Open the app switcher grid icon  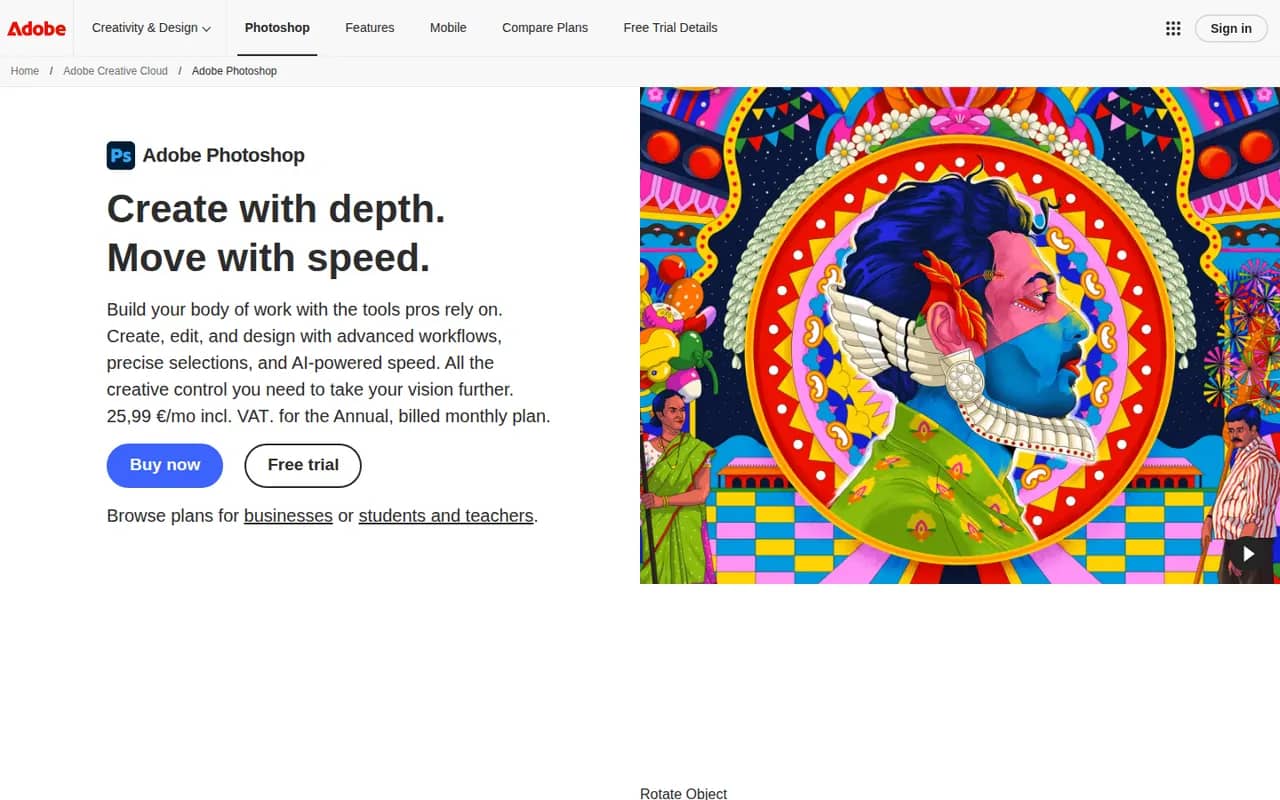(1173, 28)
